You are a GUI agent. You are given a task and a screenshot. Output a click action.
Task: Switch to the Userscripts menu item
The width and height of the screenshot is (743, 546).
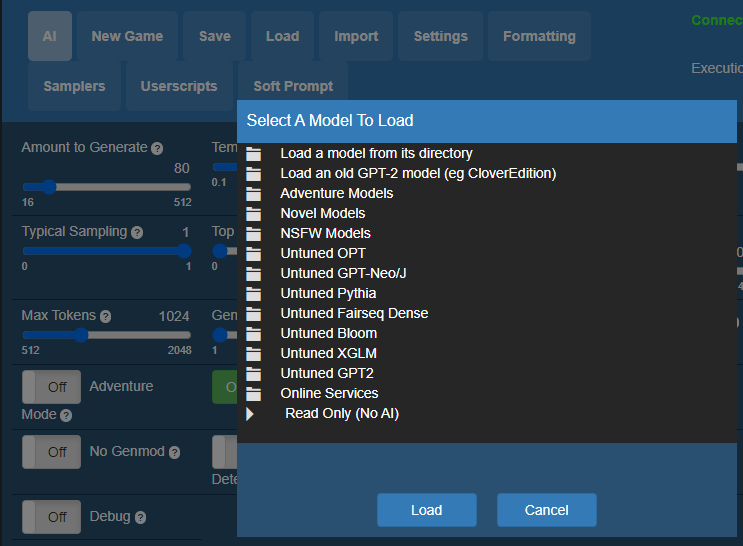click(x=179, y=86)
